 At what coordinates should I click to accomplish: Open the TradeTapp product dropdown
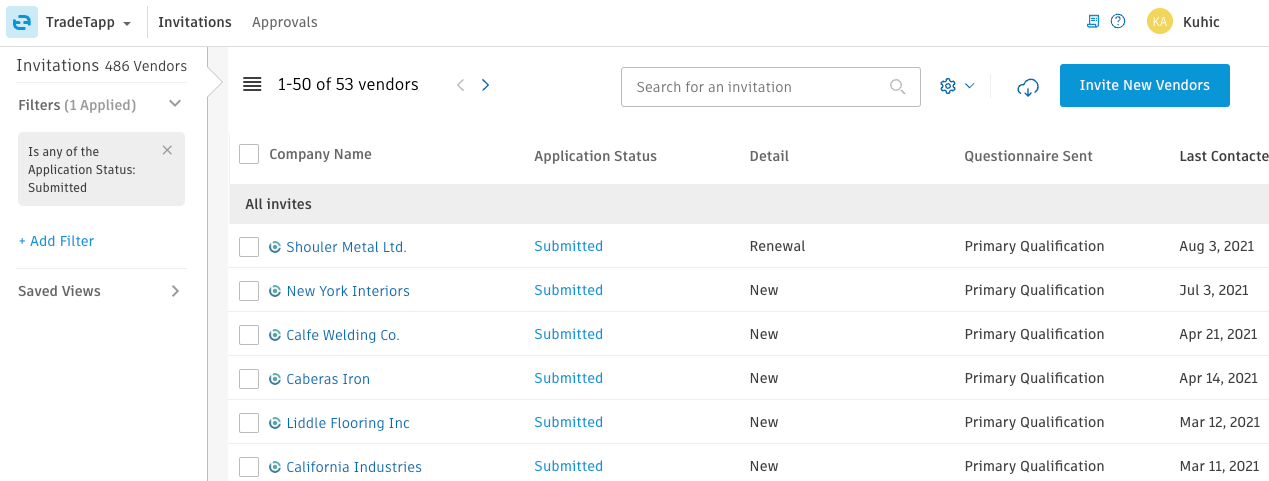click(88, 22)
